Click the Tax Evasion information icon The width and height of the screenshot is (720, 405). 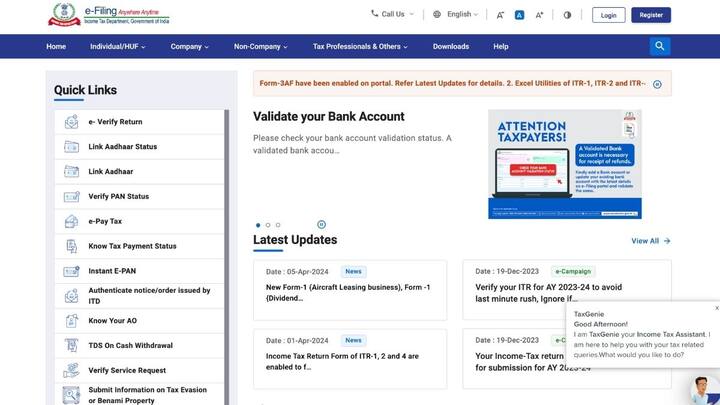tap(71, 395)
